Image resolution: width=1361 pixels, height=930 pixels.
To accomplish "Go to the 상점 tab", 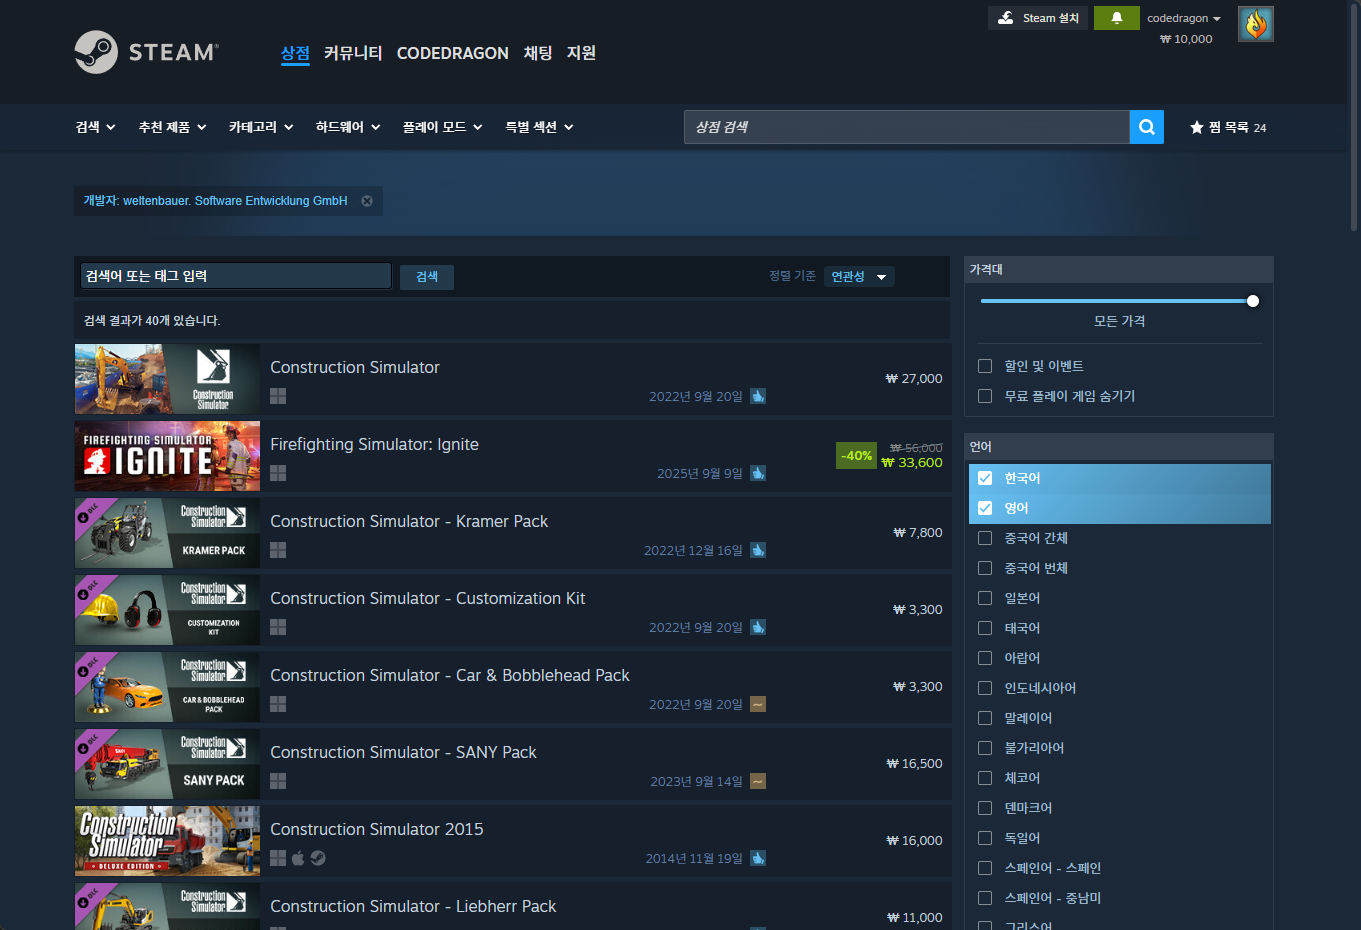I will (295, 53).
